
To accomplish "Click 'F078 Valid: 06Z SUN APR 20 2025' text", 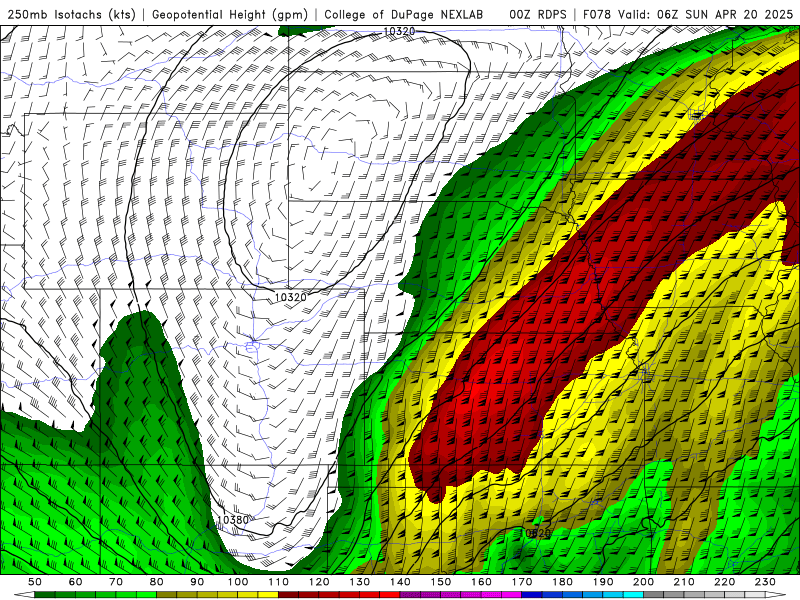I will 687,14.
